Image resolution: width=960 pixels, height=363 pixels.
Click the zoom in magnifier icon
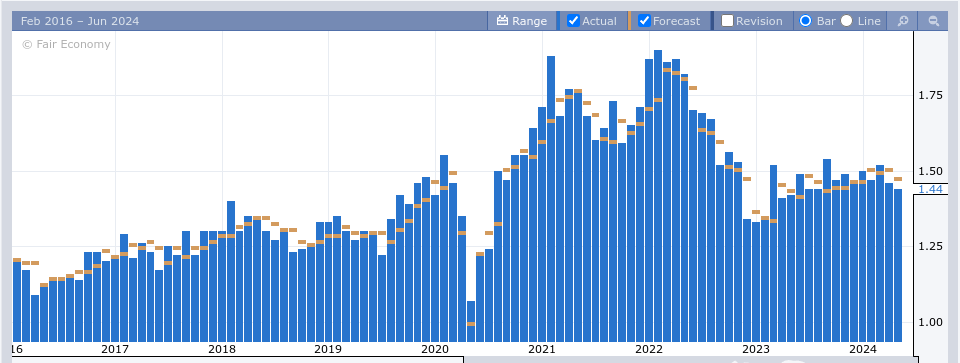point(902,21)
